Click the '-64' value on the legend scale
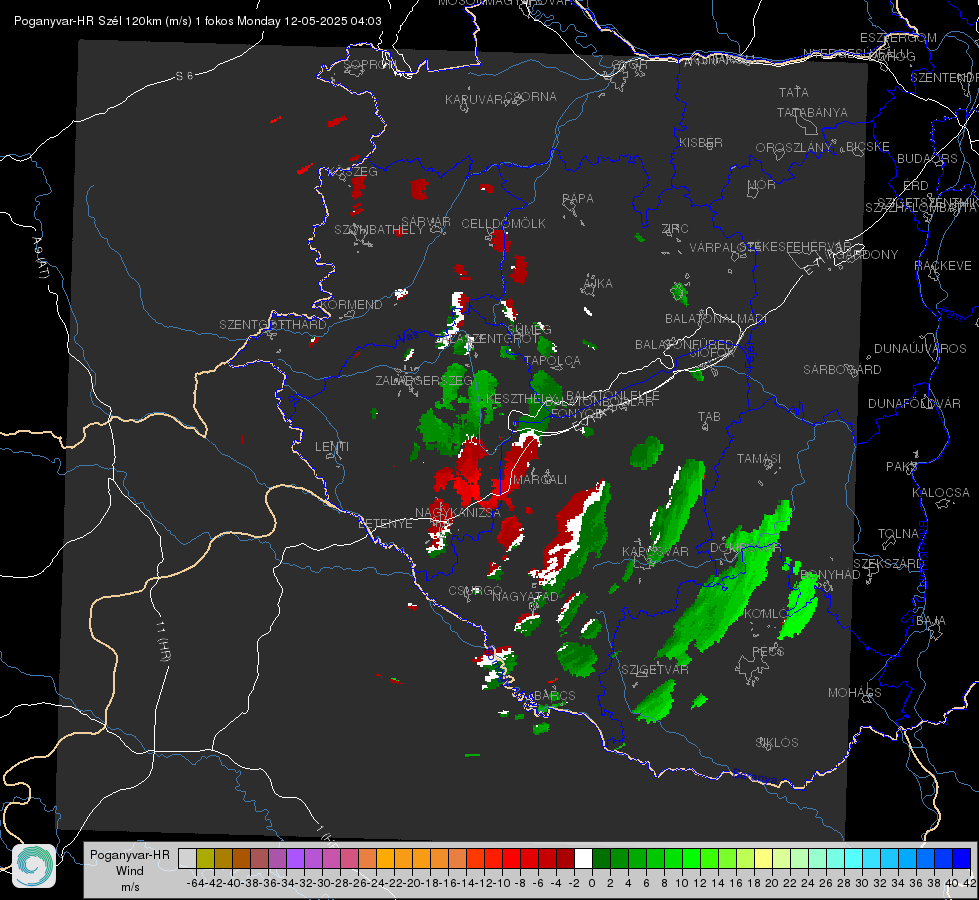The width and height of the screenshot is (979, 900). pos(195,883)
